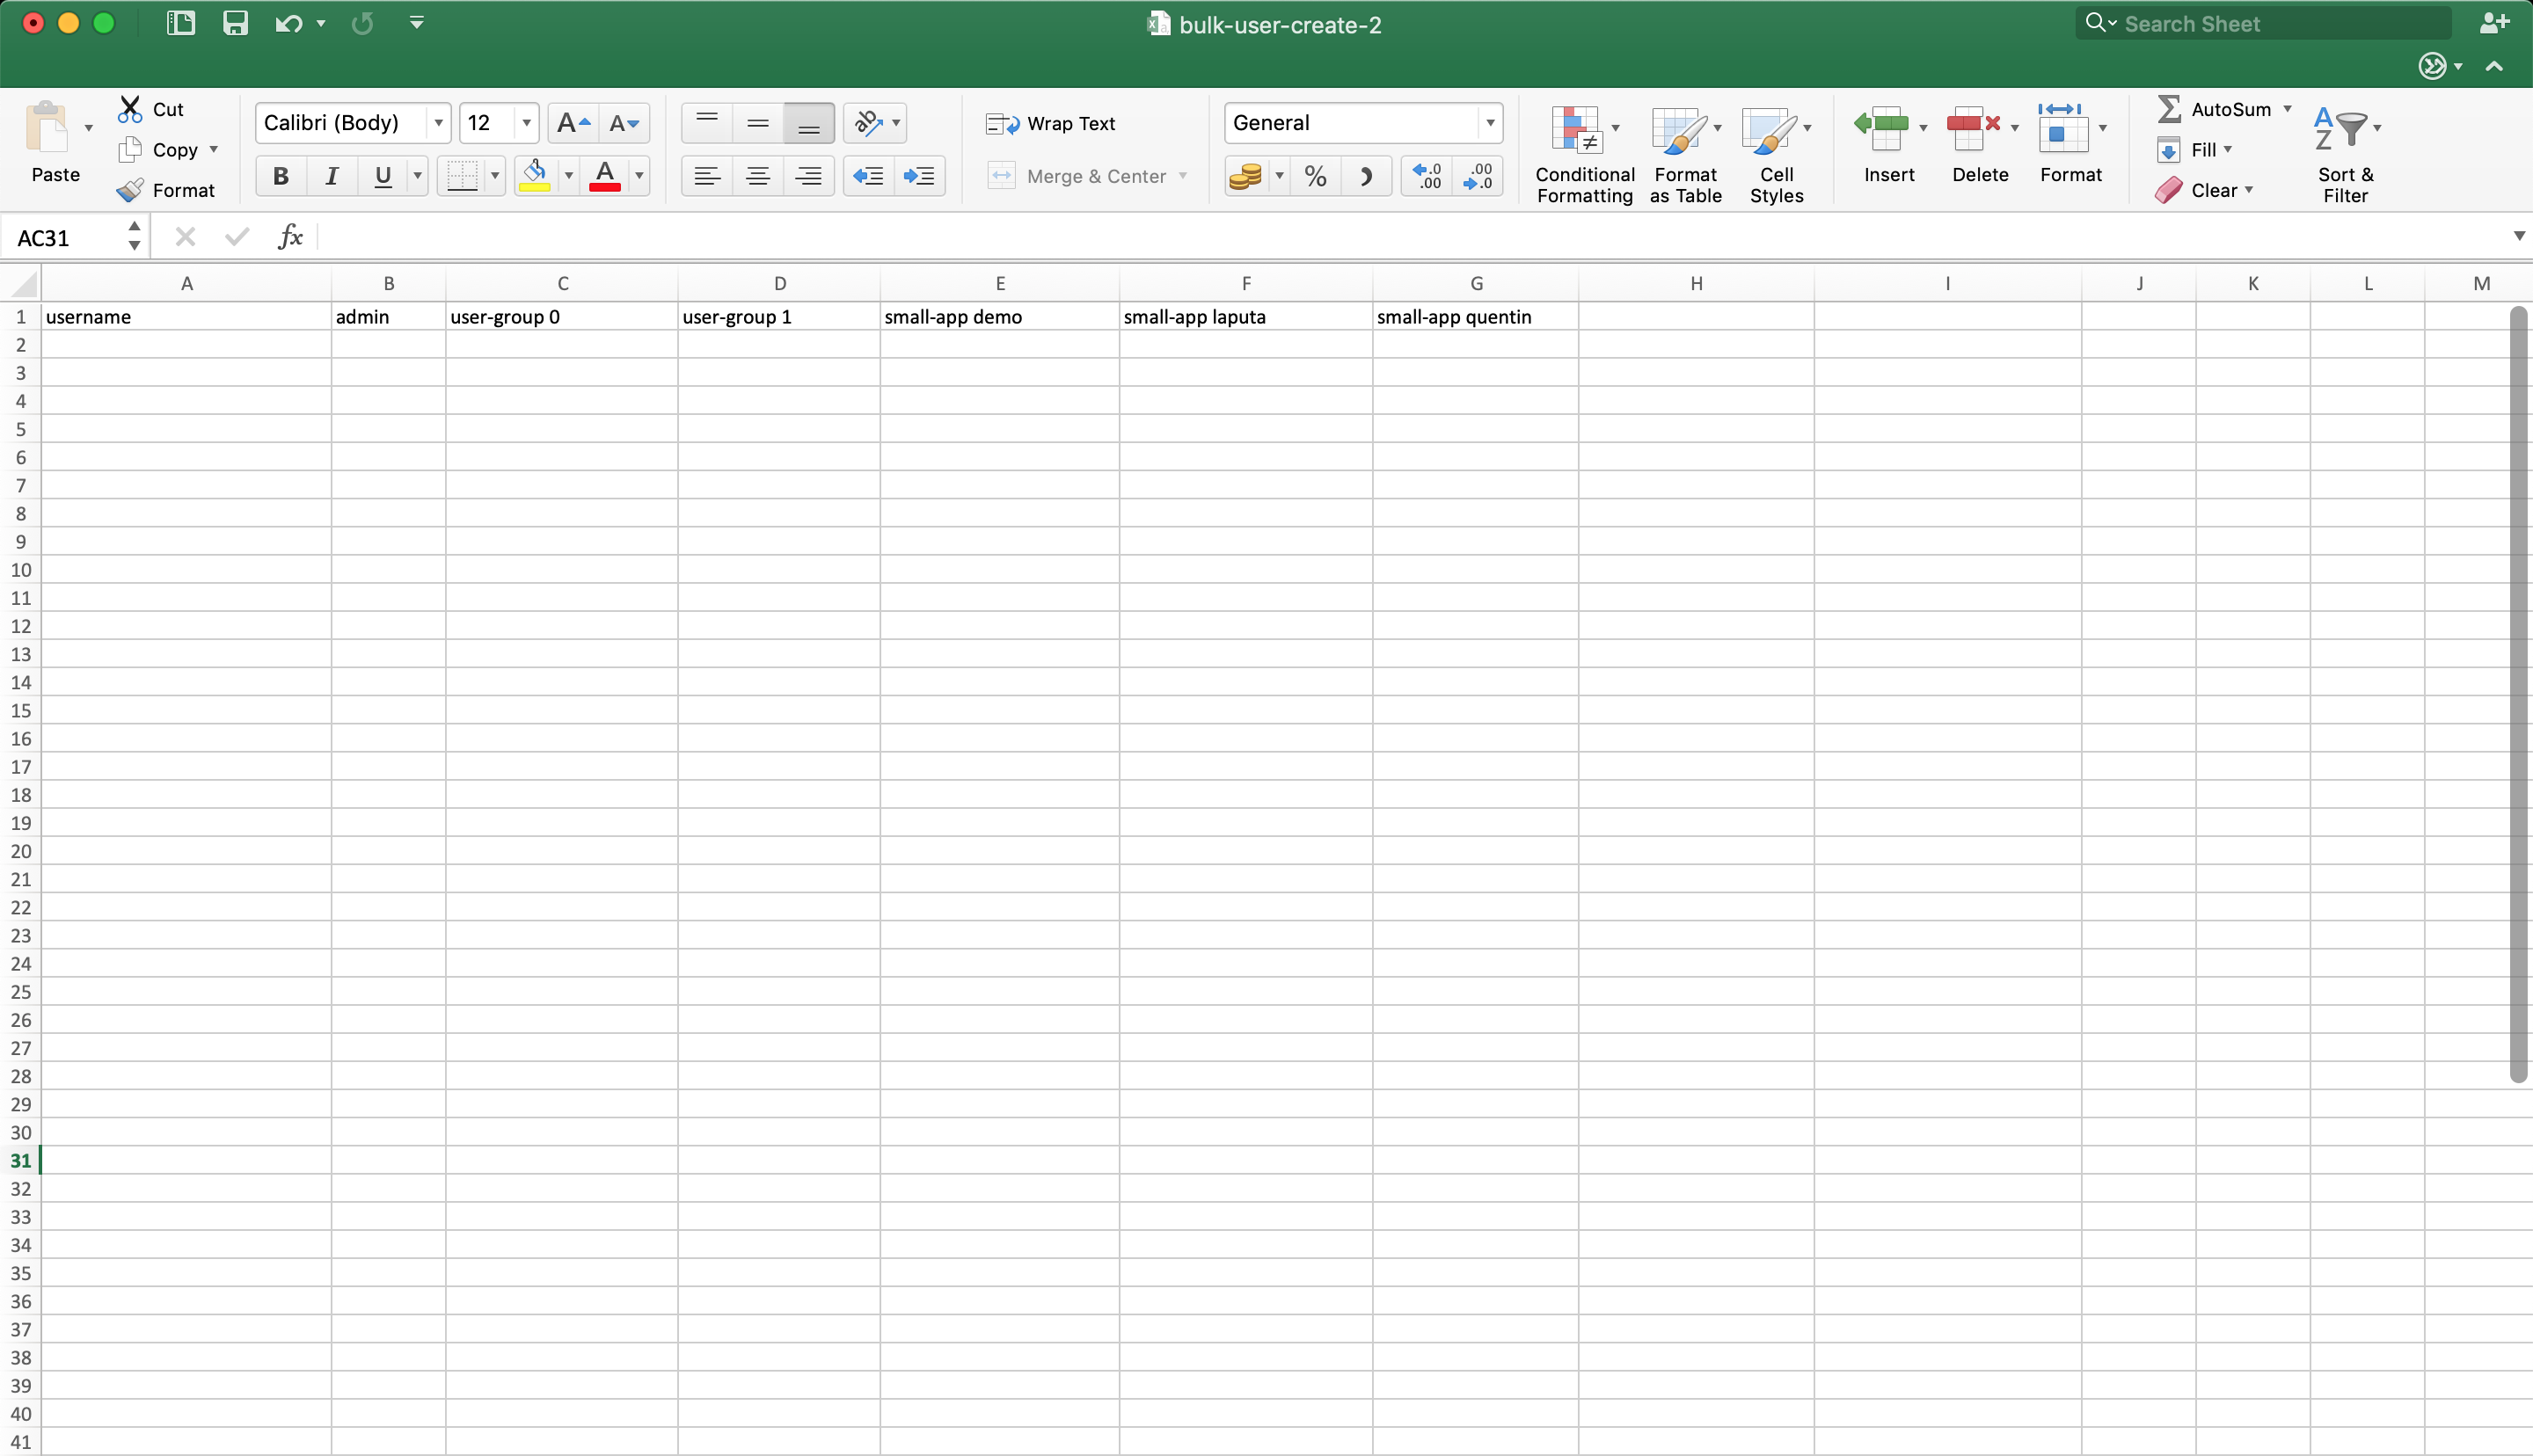2533x1456 pixels.
Task: Open the Sort & Filter menu
Action: [x=2345, y=153]
